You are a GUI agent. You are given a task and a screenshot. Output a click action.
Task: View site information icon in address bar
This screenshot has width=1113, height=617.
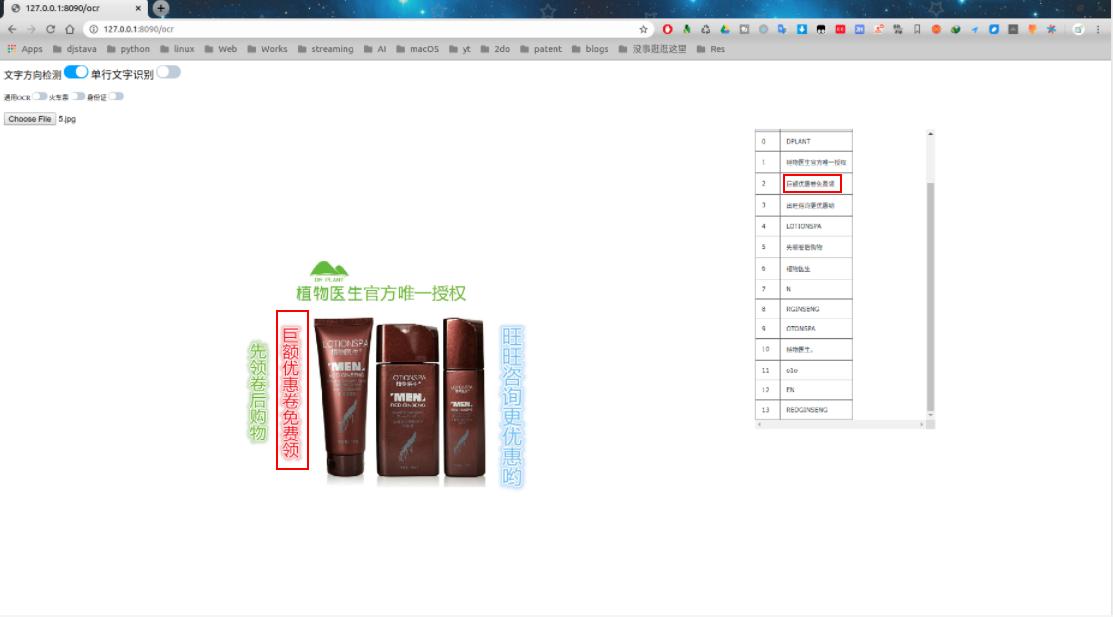[93, 29]
